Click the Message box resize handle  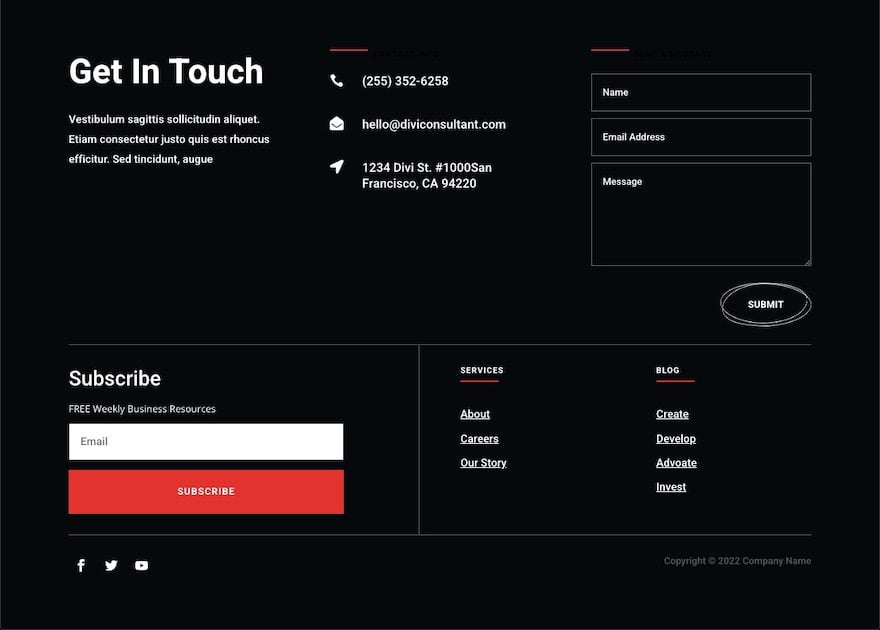point(808,262)
